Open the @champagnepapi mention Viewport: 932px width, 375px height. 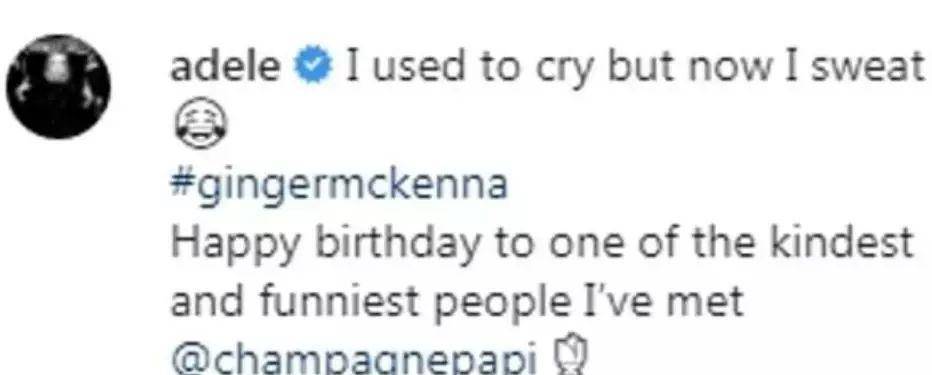tap(354, 360)
